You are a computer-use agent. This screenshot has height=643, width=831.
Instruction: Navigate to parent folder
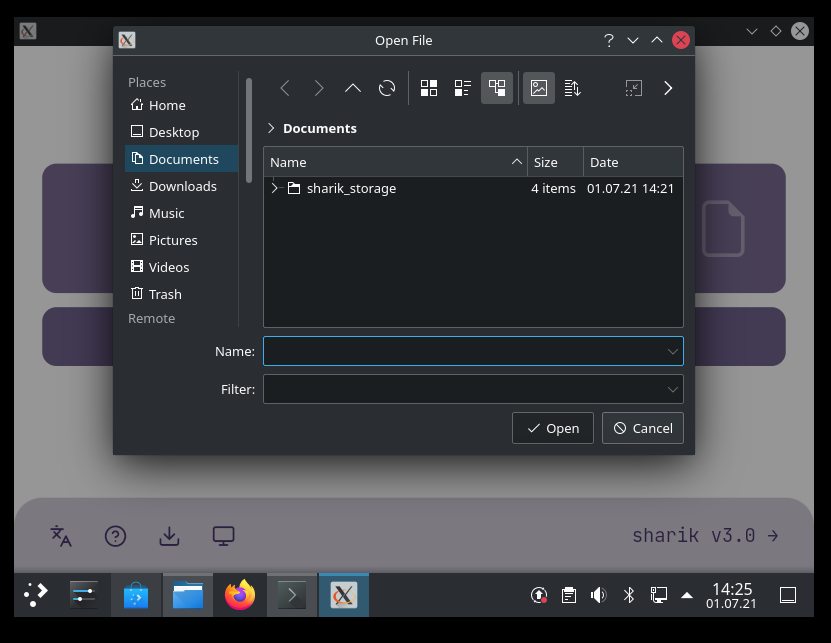[353, 88]
